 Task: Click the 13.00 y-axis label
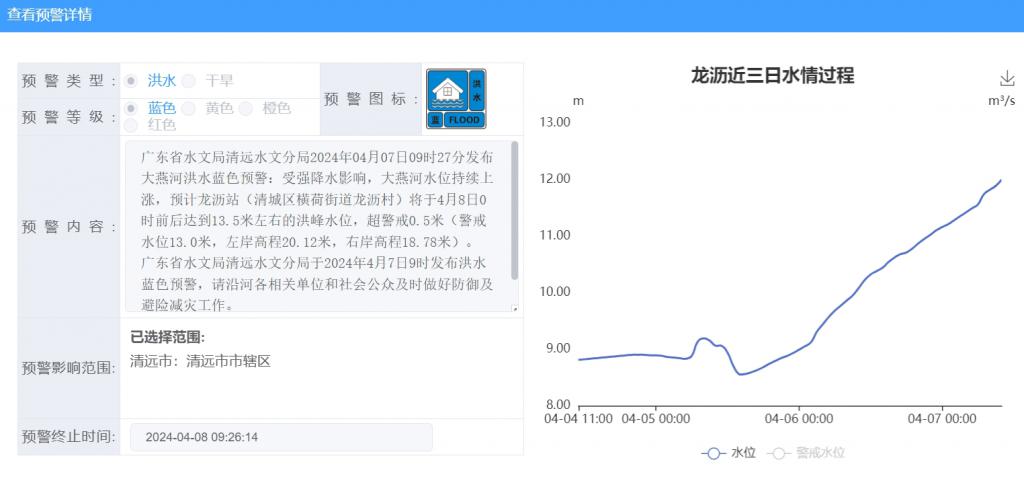[x=554, y=122]
